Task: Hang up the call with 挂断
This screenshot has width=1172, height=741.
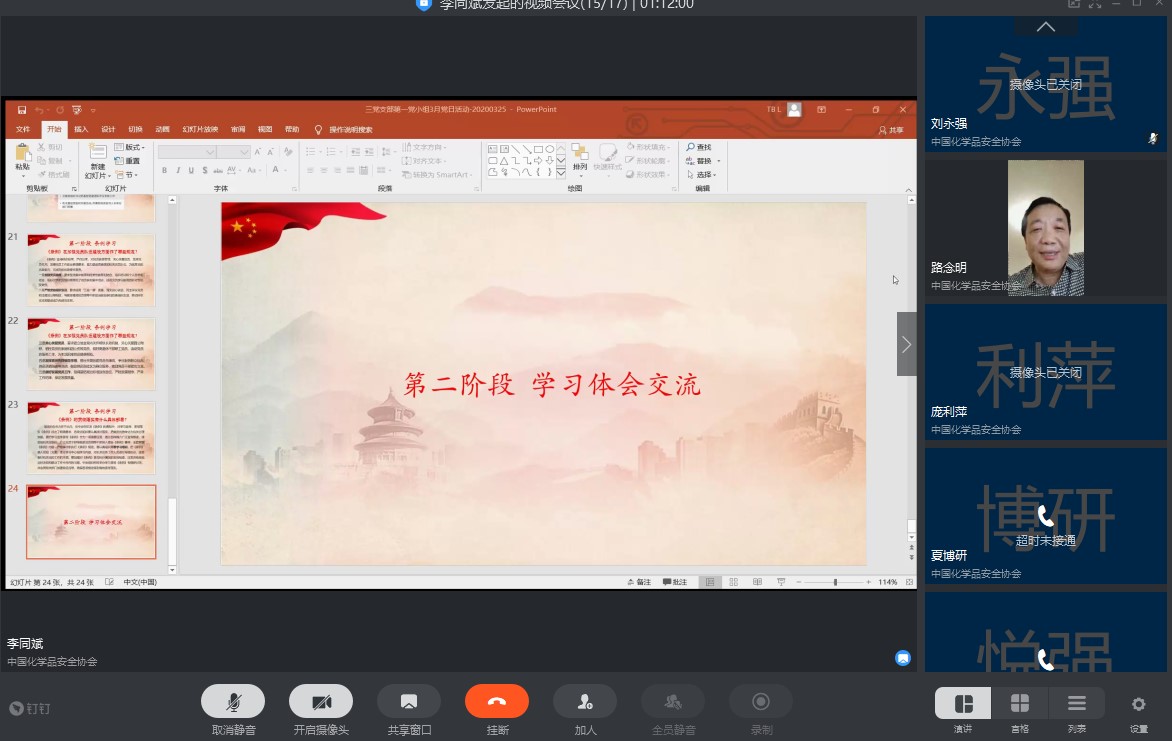Action: [x=497, y=701]
